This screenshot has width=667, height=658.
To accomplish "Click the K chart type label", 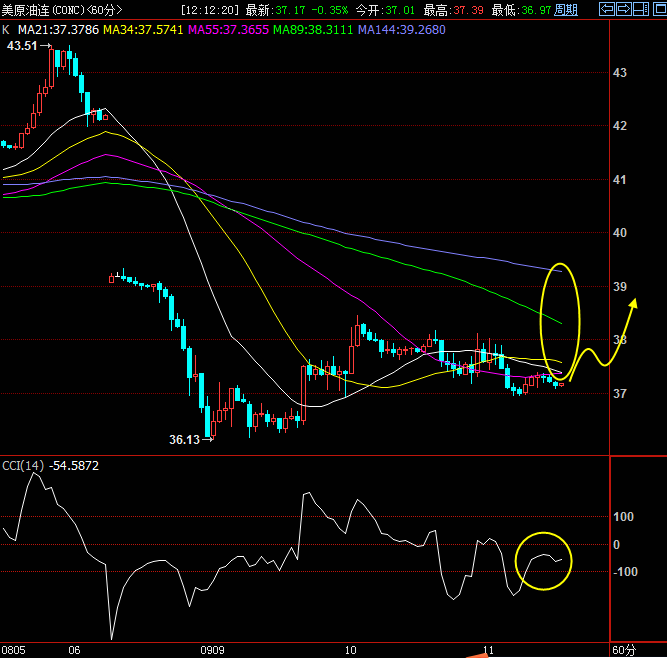I will (6, 30).
